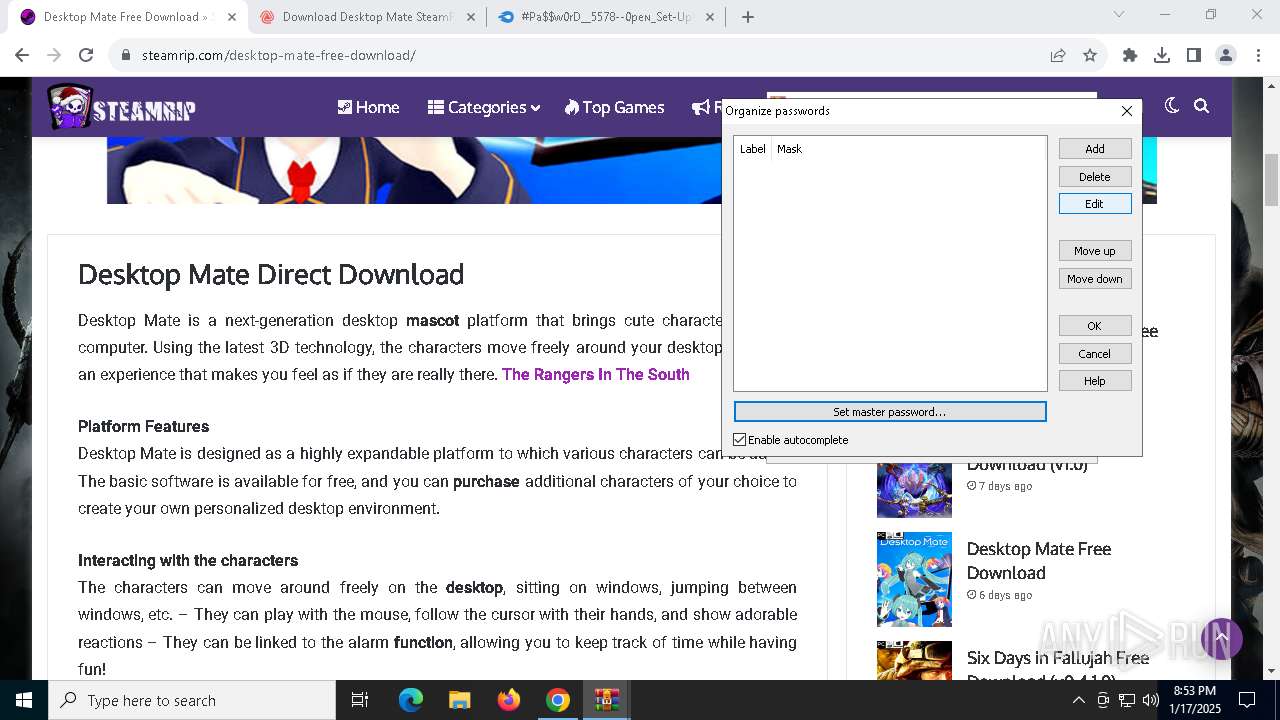Open the notification center icon
Viewport: 1280px width, 720px height.
[1247, 700]
